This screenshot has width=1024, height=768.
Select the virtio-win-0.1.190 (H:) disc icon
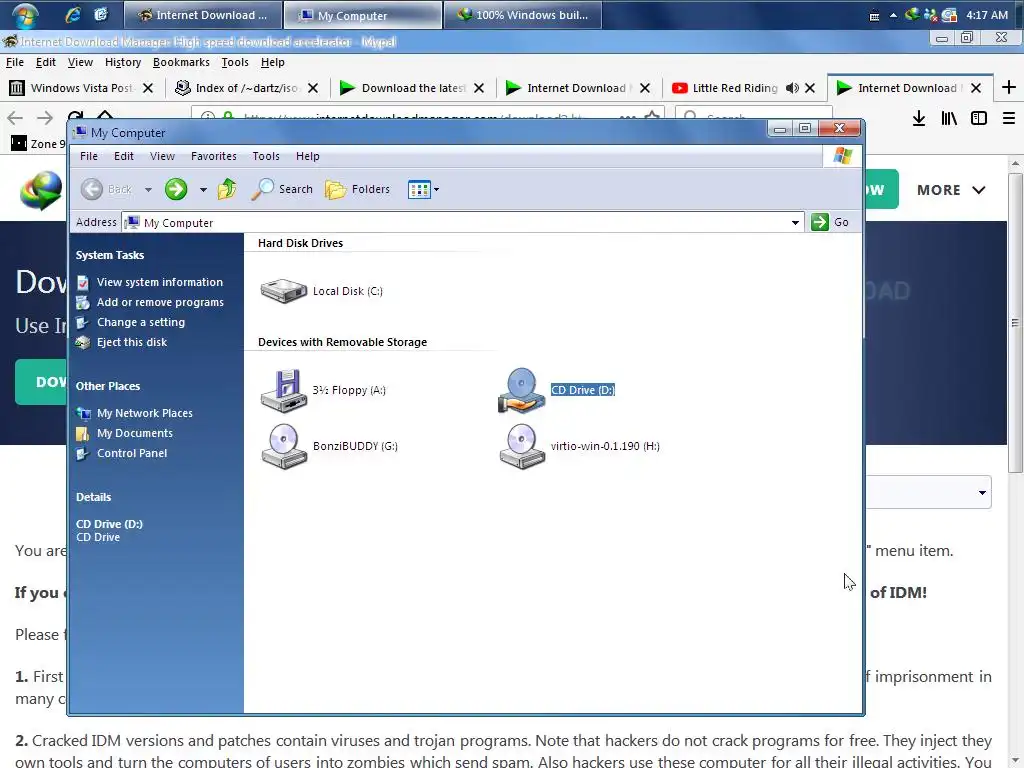521,446
